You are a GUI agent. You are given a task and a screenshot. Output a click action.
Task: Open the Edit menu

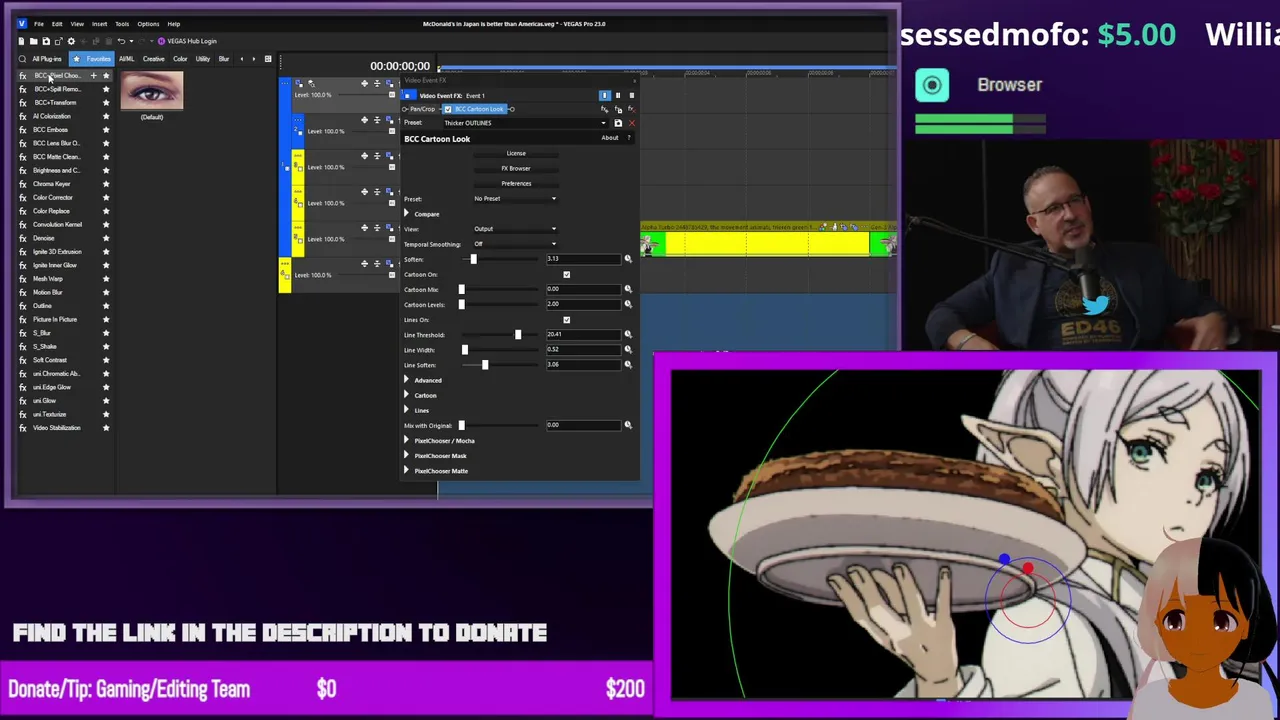(57, 24)
